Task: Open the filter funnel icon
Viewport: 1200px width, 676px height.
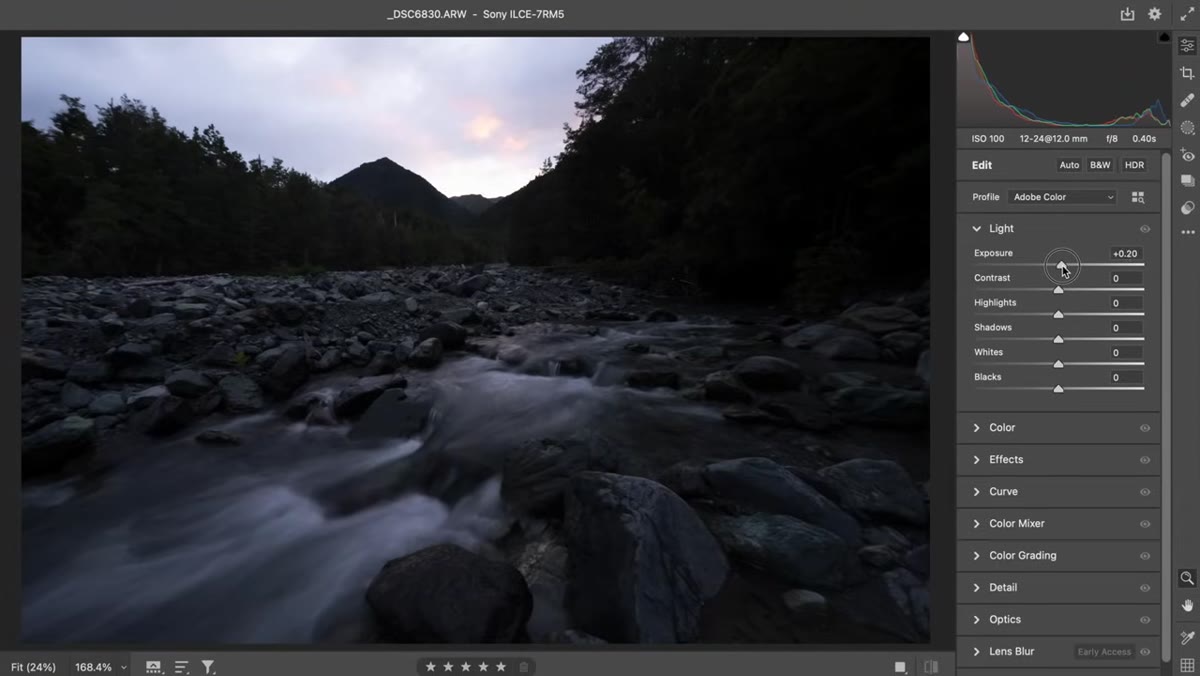Action: pyautogui.click(x=208, y=666)
